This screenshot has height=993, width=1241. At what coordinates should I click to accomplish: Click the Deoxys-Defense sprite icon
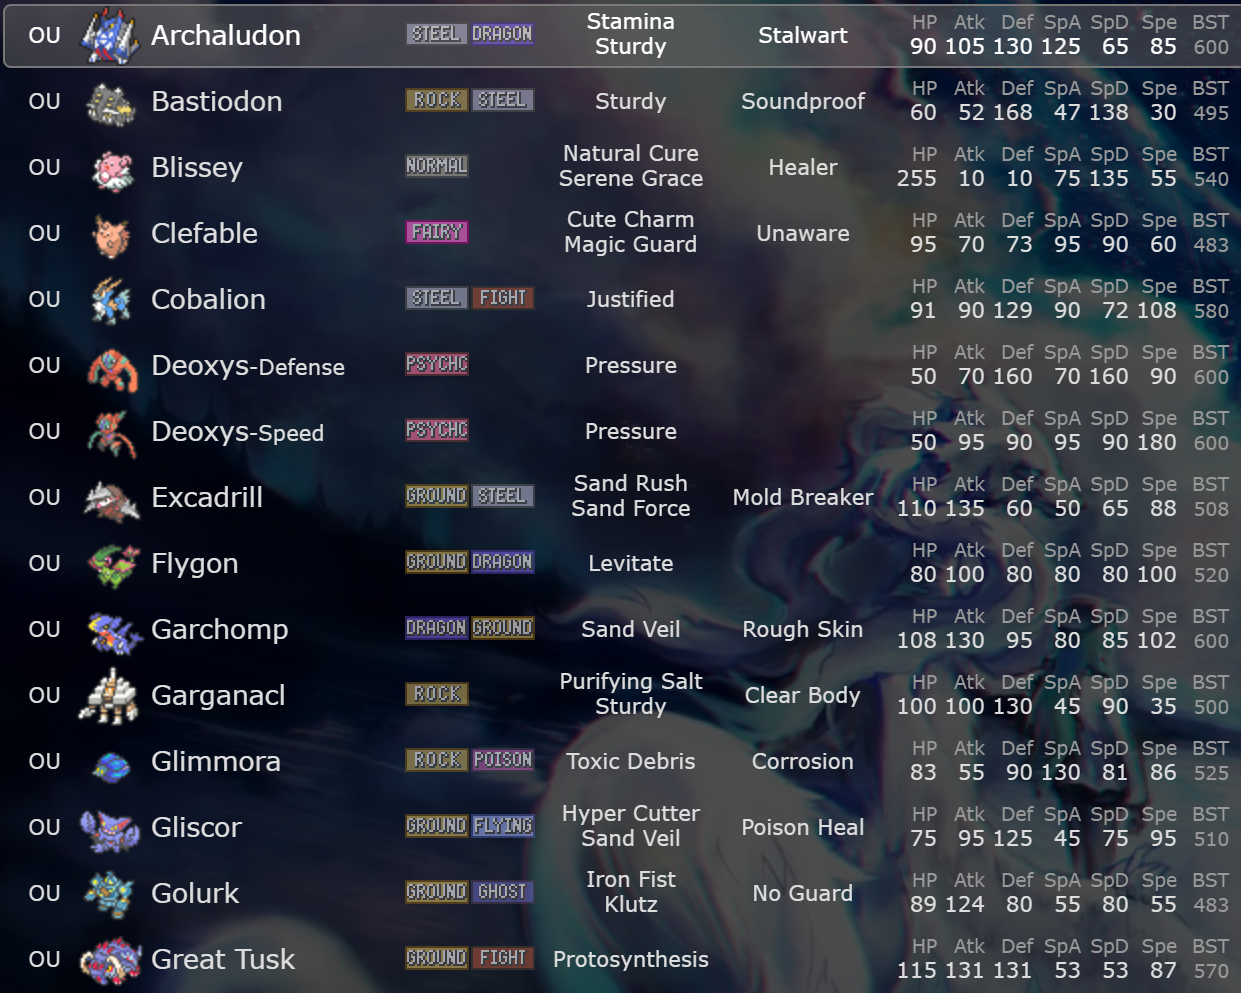(111, 368)
